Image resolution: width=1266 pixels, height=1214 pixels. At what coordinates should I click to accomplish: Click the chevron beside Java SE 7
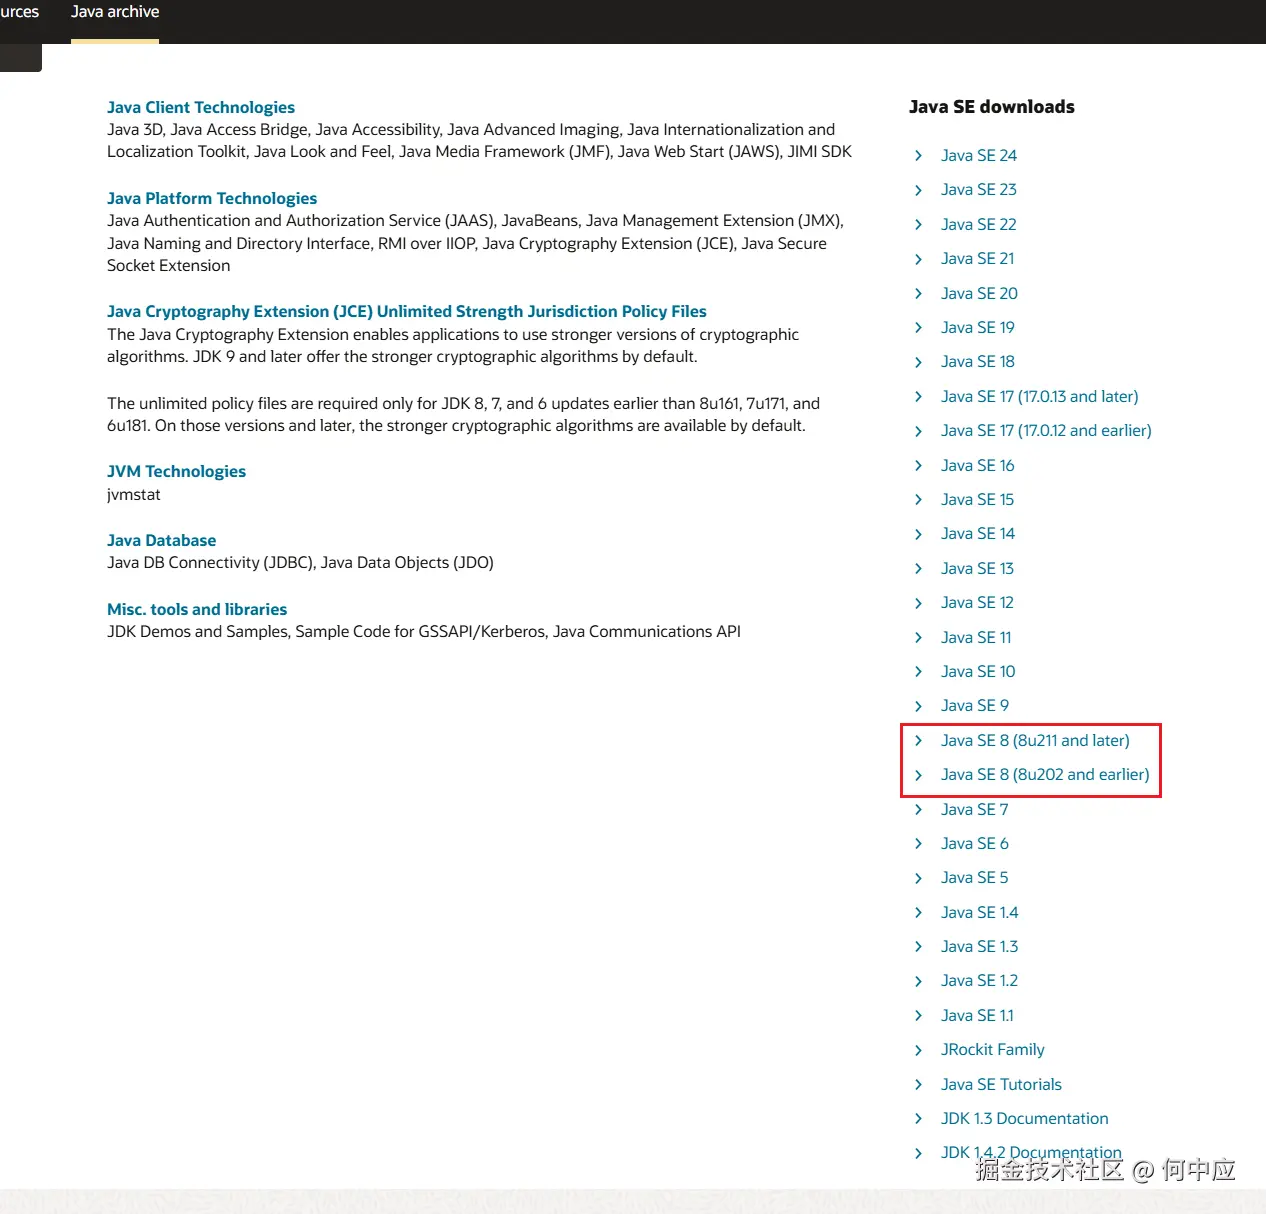(x=918, y=809)
